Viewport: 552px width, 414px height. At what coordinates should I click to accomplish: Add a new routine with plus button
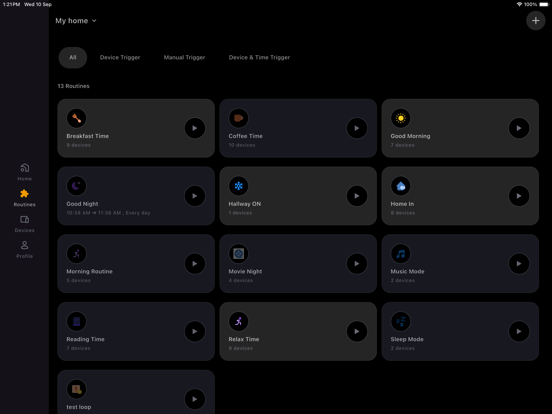[535, 20]
